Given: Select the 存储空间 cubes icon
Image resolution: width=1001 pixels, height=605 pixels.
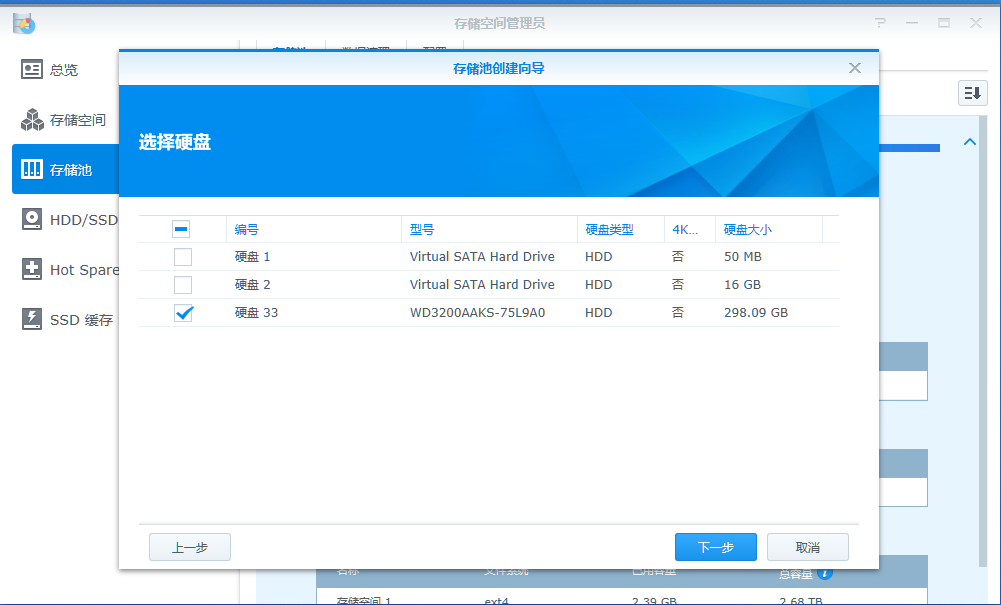Looking at the screenshot, I should [x=31, y=119].
